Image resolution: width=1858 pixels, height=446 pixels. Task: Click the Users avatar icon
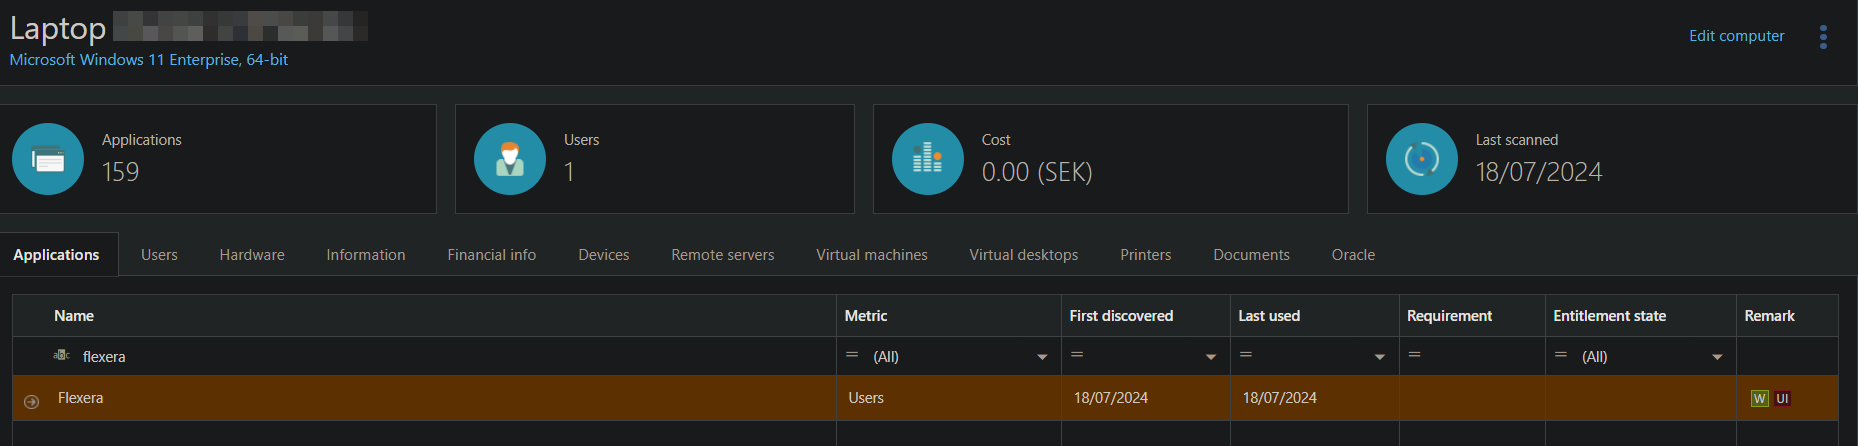(x=510, y=159)
